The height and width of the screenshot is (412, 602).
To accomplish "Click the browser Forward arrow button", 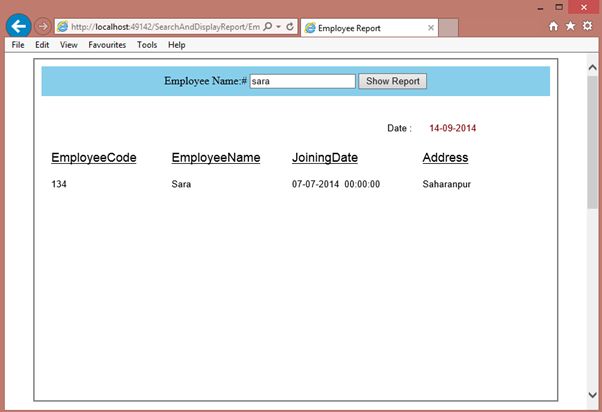I will point(43,26).
